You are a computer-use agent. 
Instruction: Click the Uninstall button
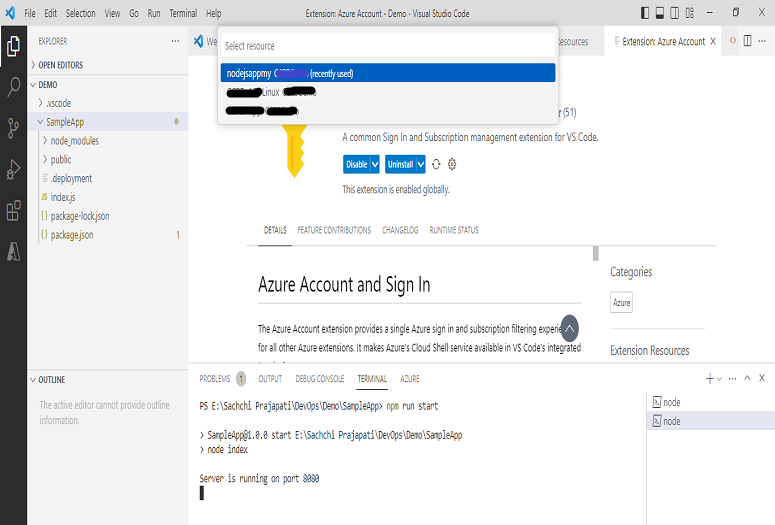[400, 164]
